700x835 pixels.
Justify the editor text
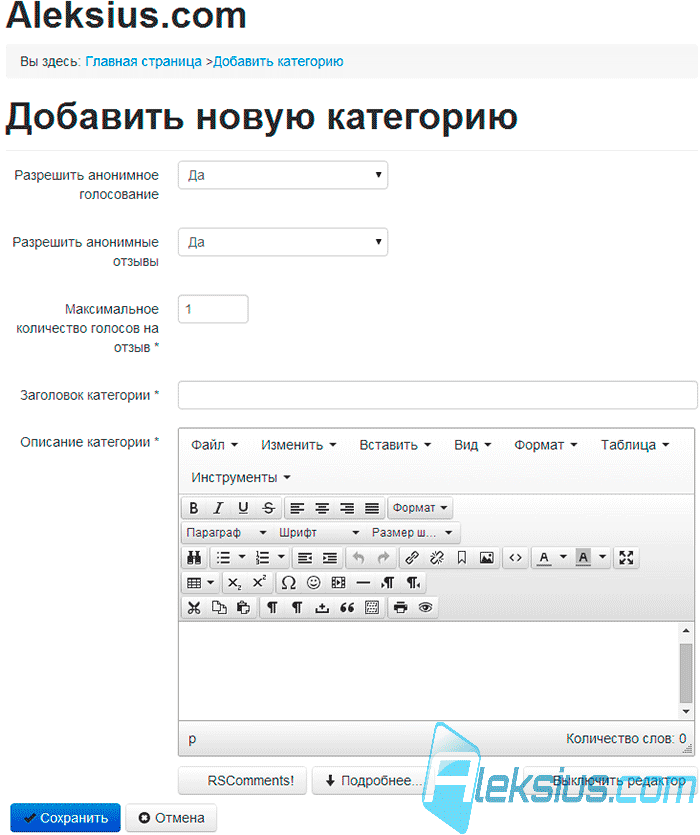tap(372, 508)
